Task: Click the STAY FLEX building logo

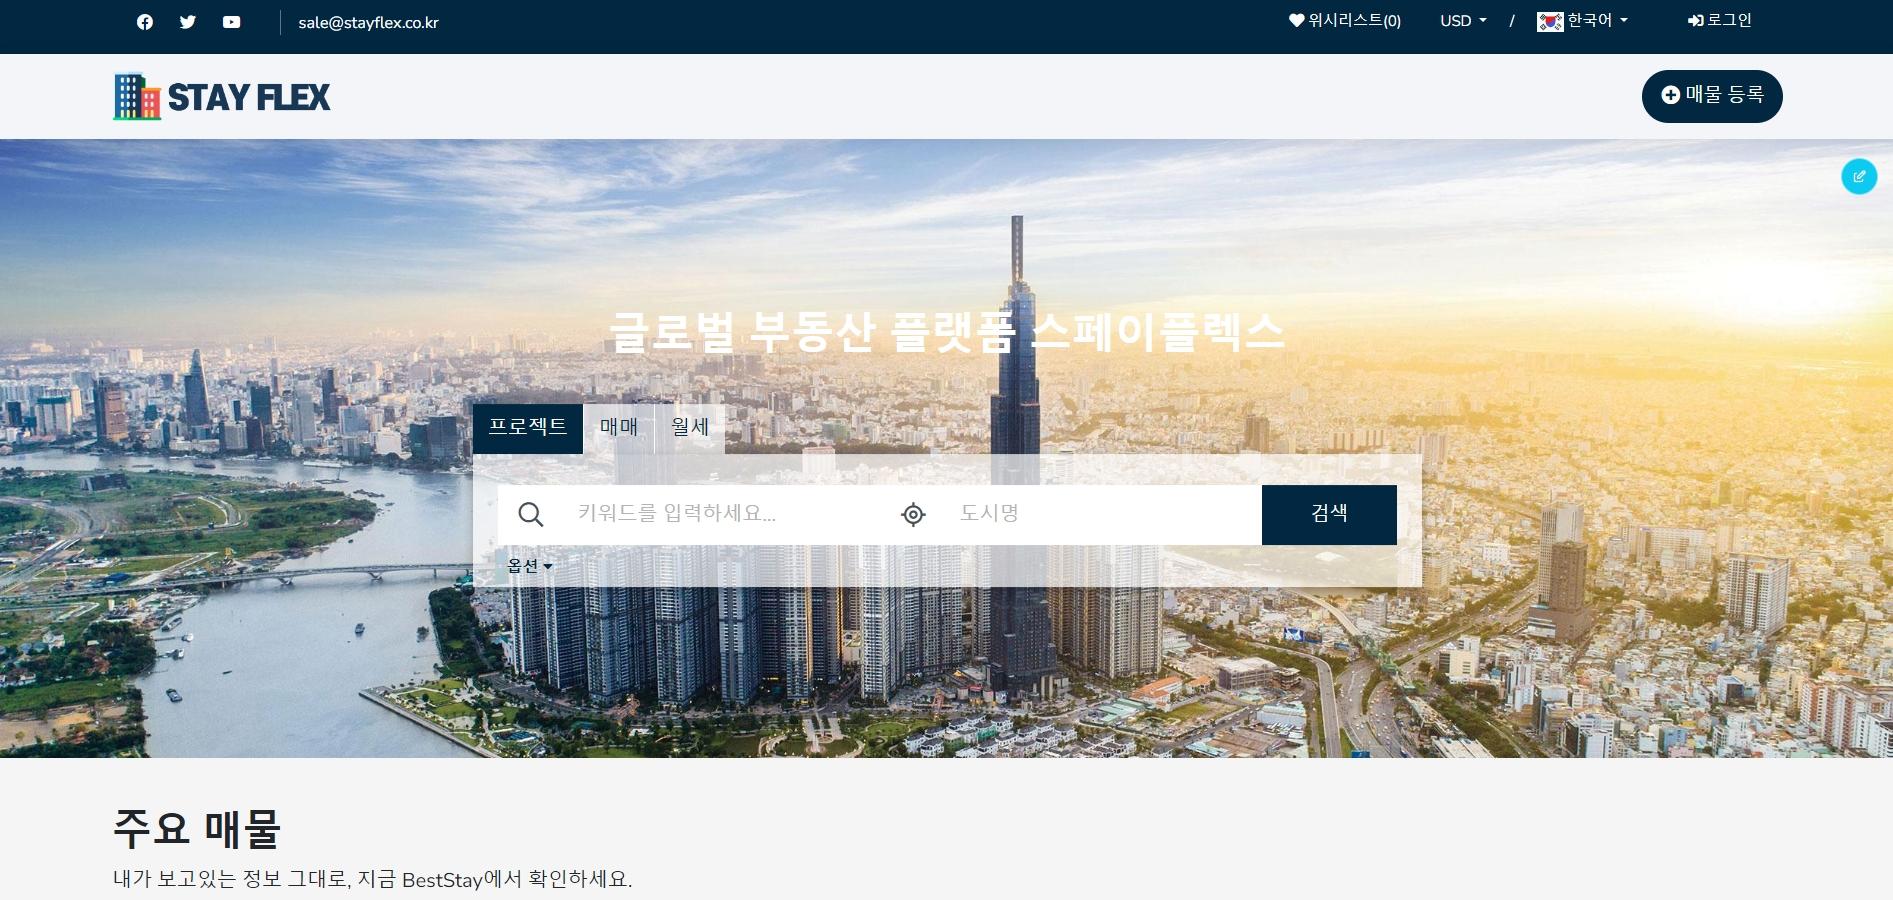Action: tap(136, 95)
